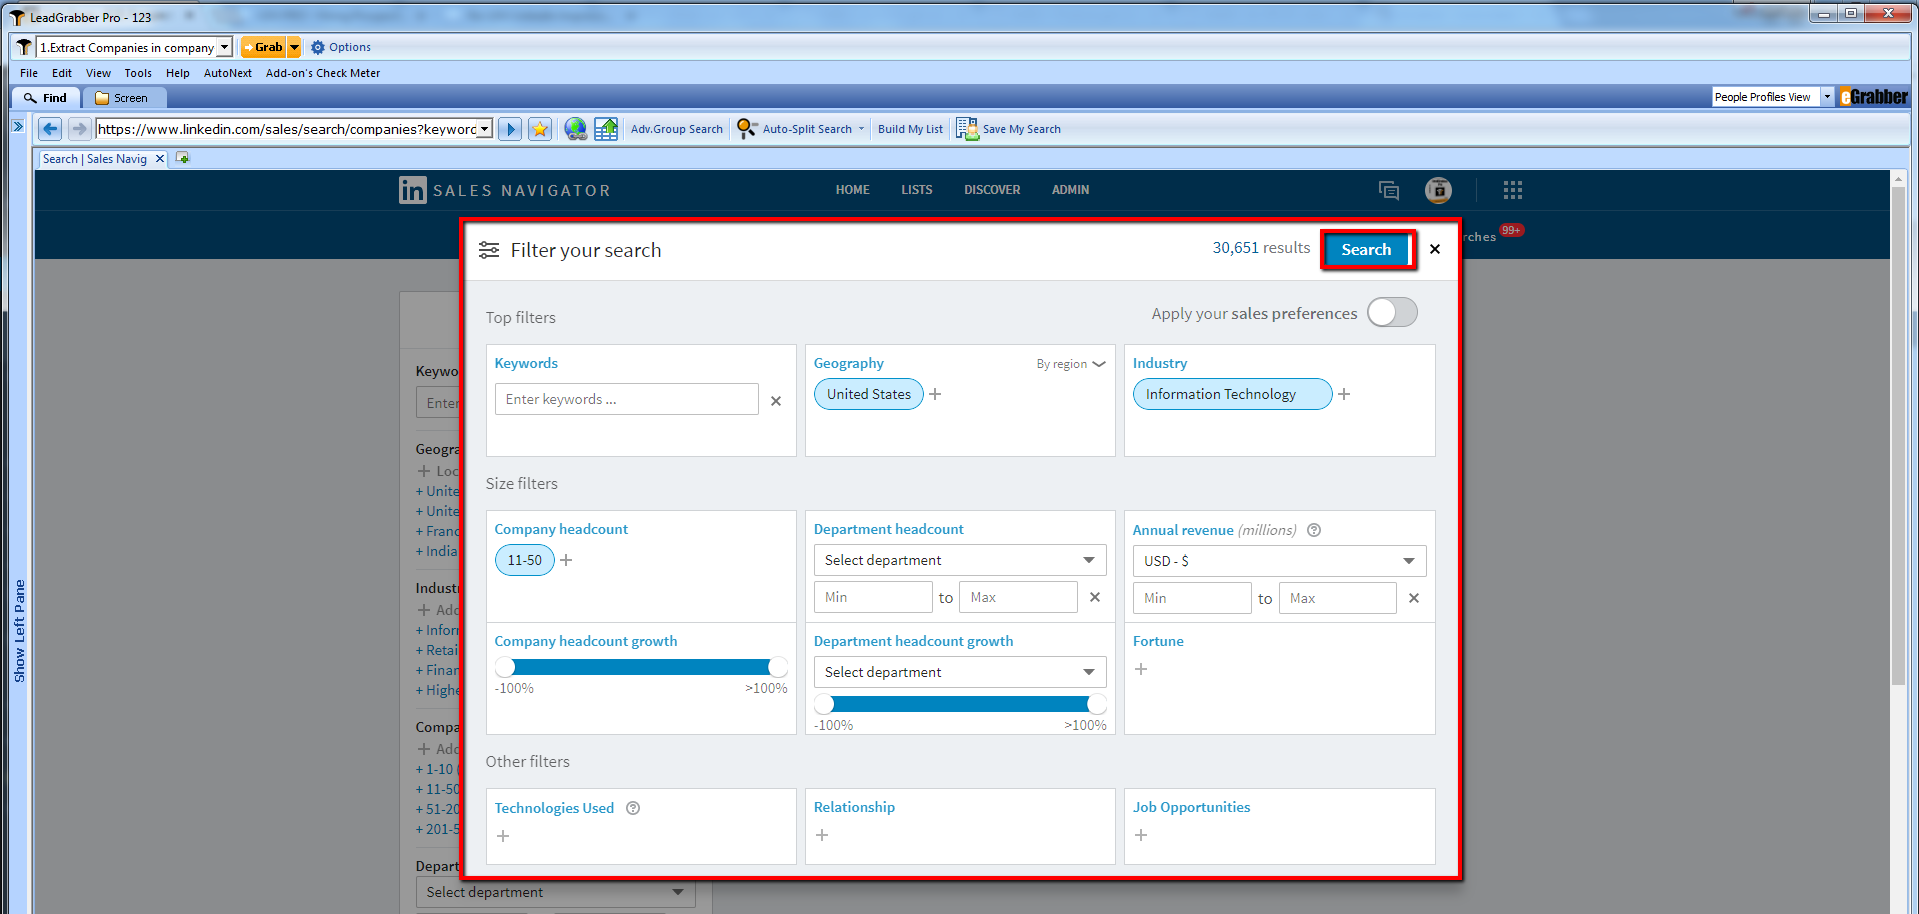Click the globe search icon in toolbar
This screenshot has width=1919, height=914.
(x=575, y=129)
